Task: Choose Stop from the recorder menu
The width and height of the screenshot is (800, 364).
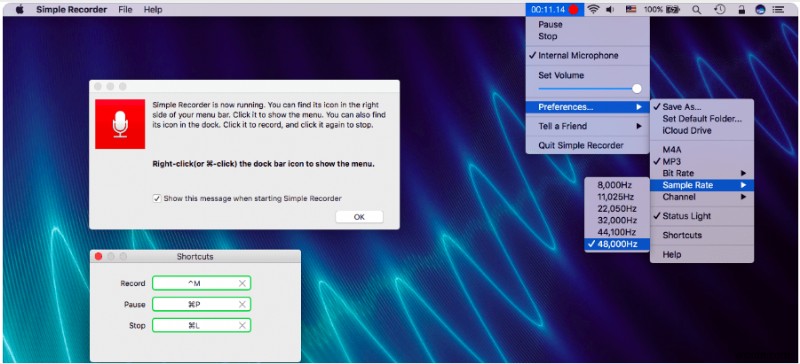Action: coord(588,36)
